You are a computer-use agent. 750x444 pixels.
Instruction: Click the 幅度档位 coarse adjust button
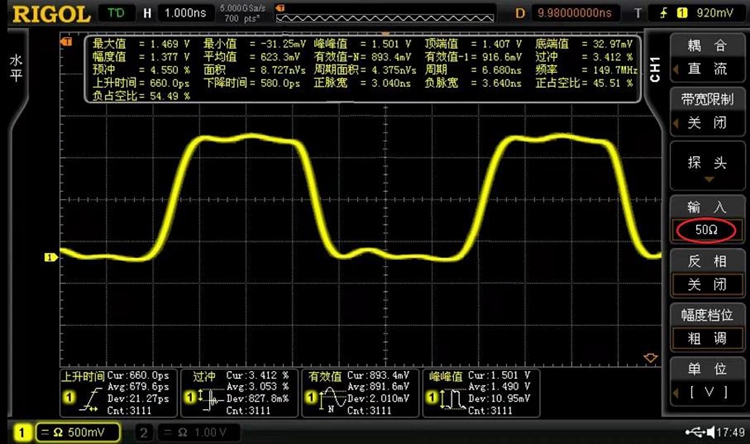point(706,326)
